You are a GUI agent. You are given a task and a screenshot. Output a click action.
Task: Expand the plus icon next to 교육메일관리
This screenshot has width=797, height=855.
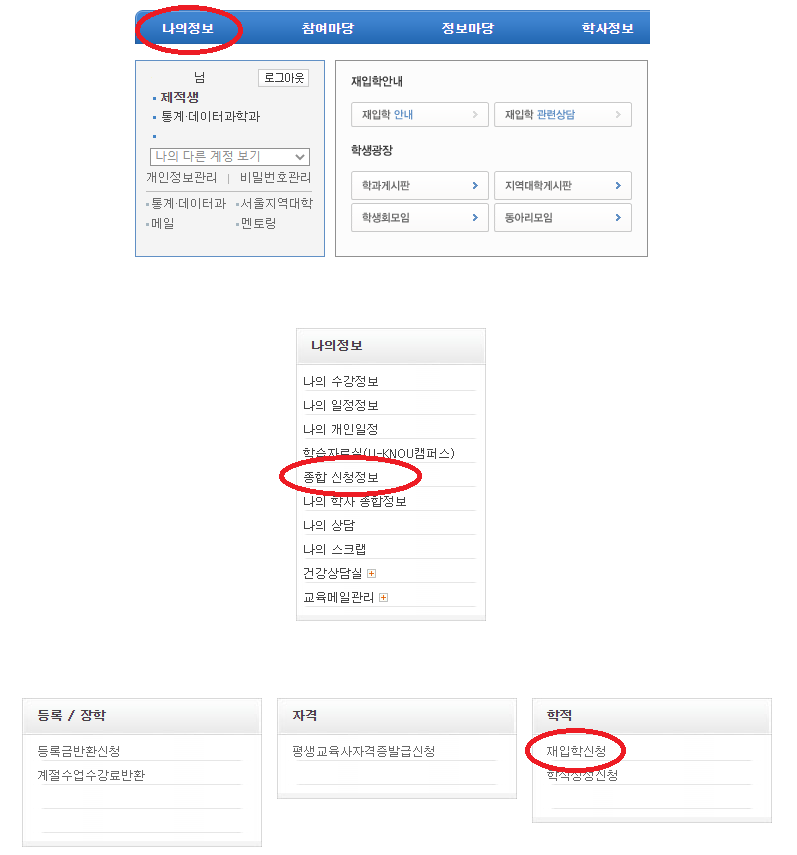pos(383,598)
